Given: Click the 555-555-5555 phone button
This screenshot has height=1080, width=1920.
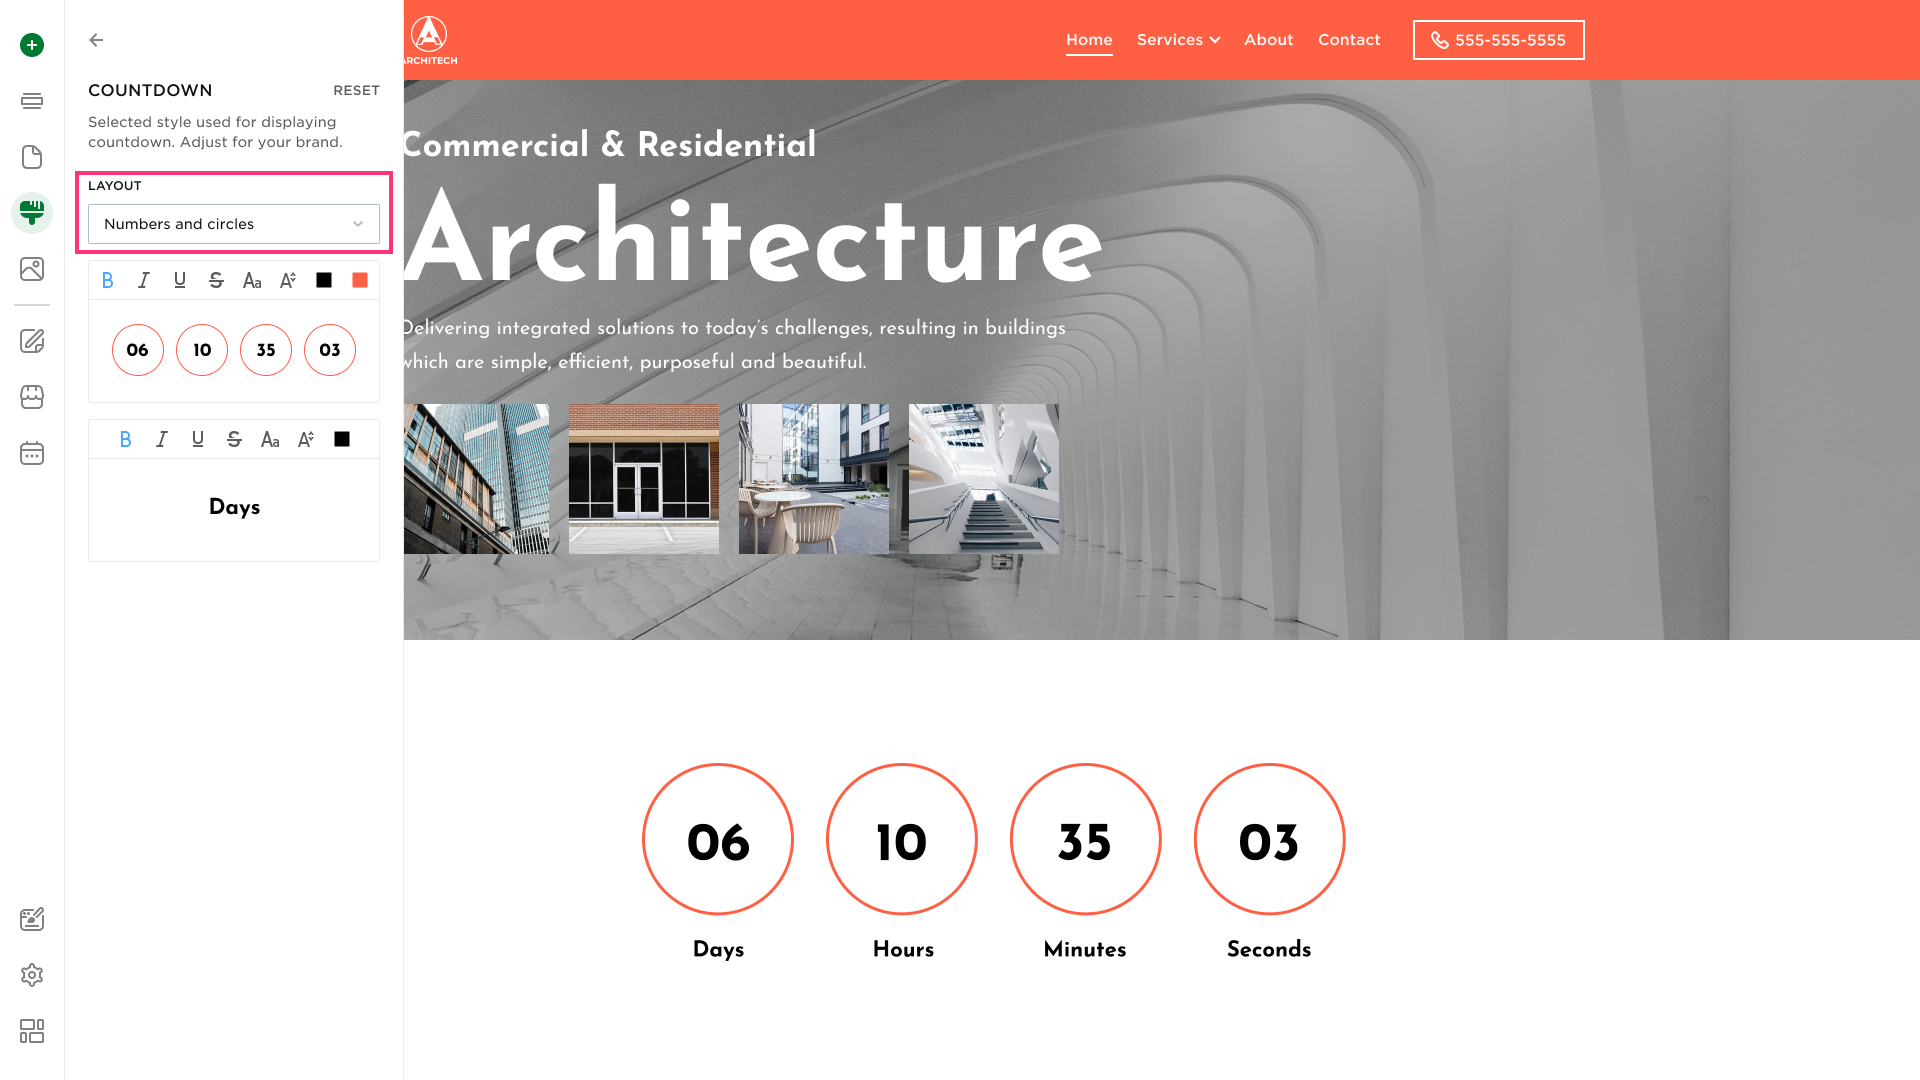Looking at the screenshot, I should [x=1498, y=40].
